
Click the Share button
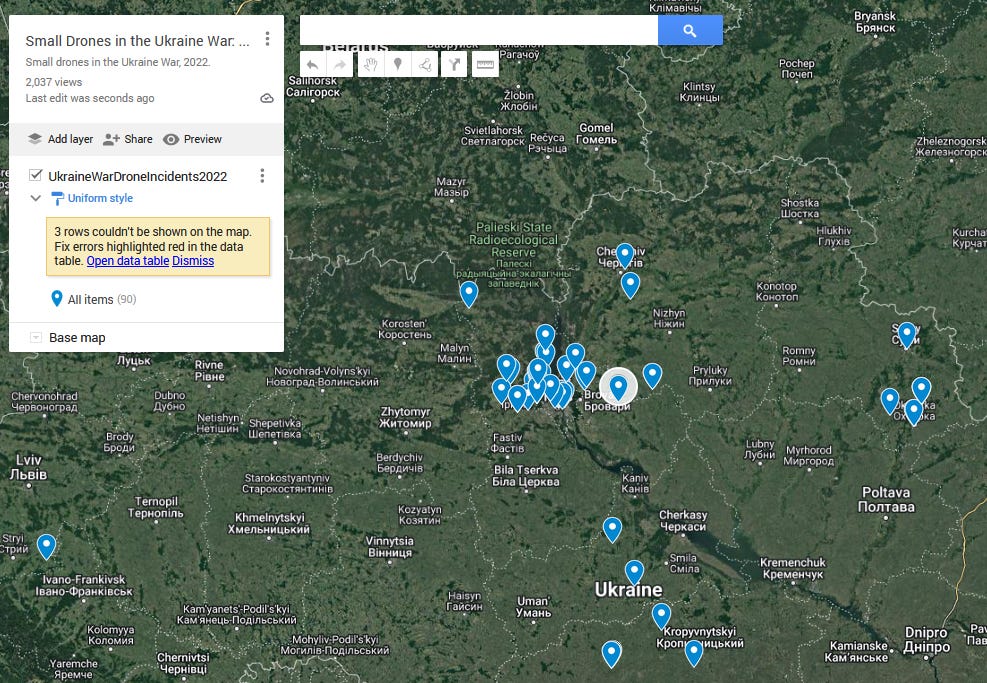128,139
